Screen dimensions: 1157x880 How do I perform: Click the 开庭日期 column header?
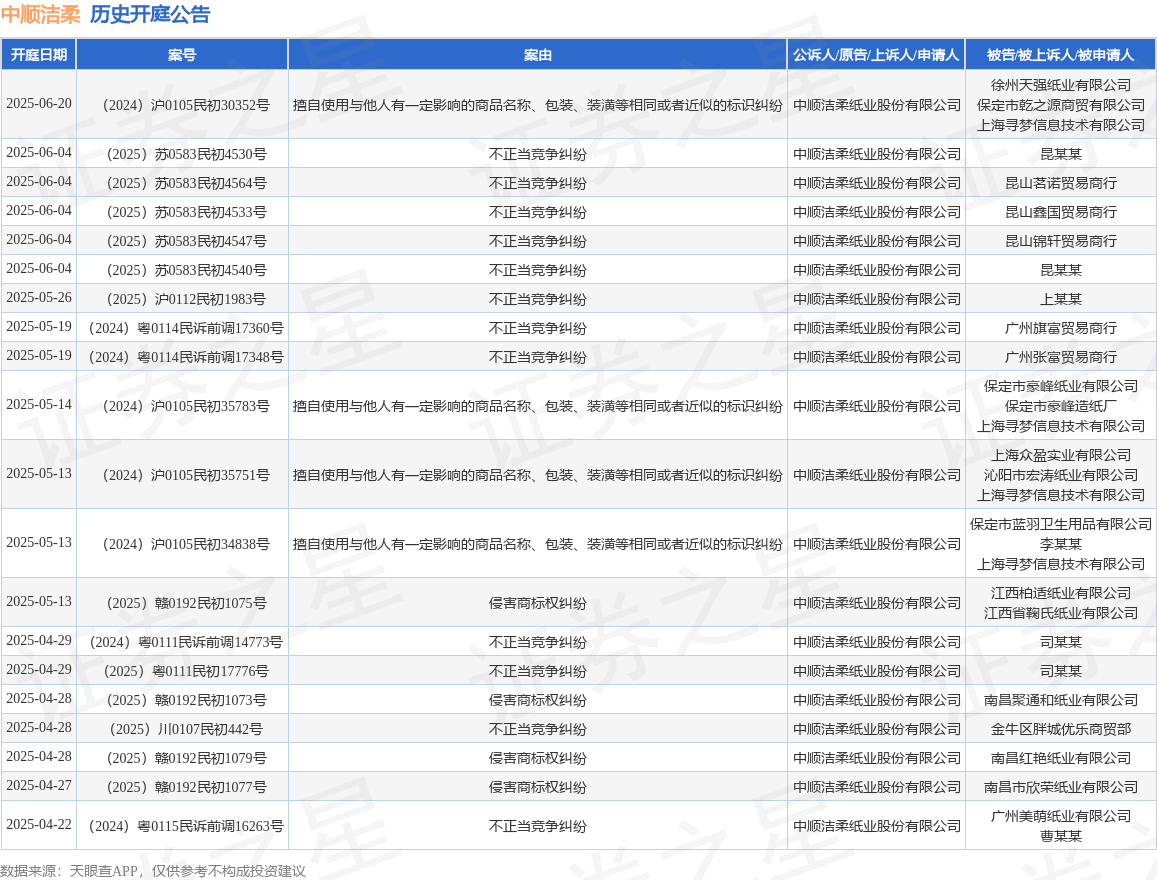tap(38, 55)
